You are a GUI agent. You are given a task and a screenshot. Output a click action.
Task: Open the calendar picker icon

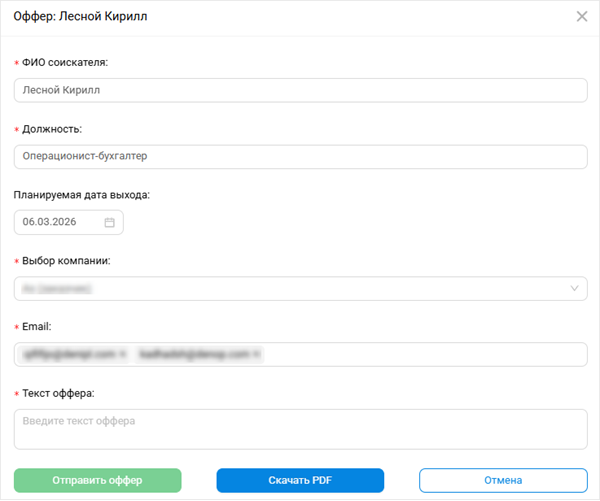coord(110,222)
